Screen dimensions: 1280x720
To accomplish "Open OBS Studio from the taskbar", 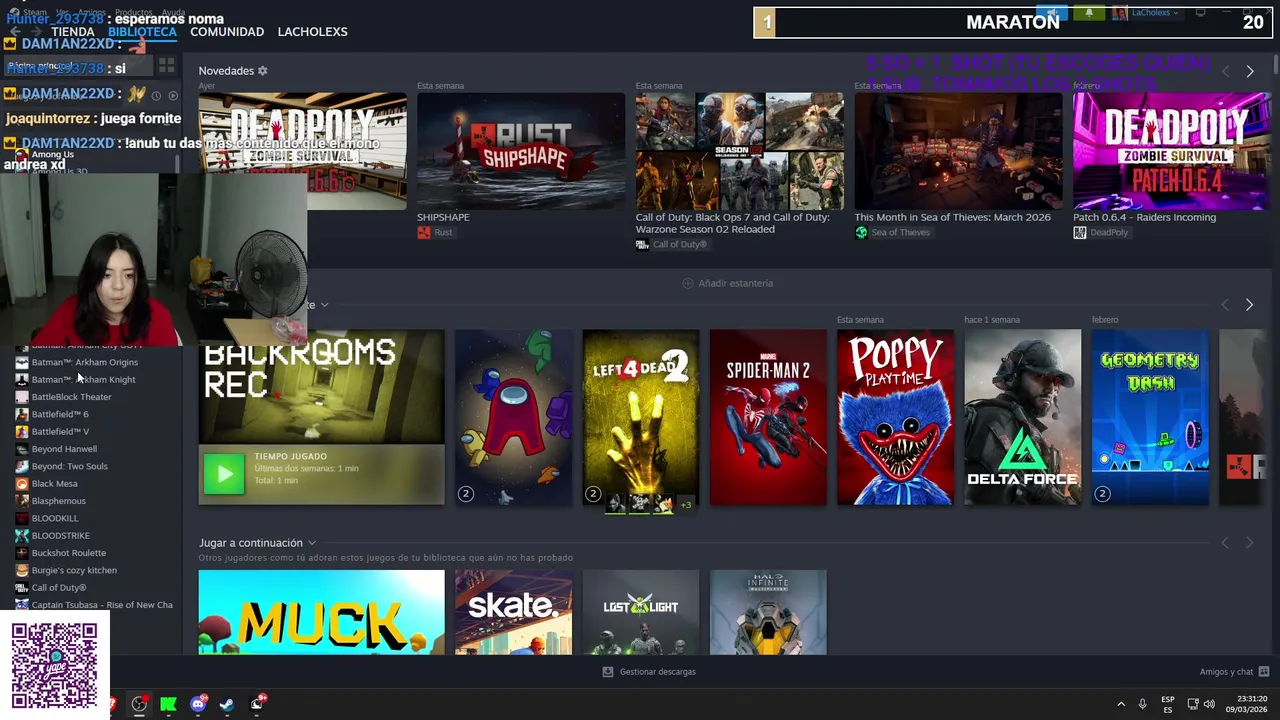I will 139,704.
